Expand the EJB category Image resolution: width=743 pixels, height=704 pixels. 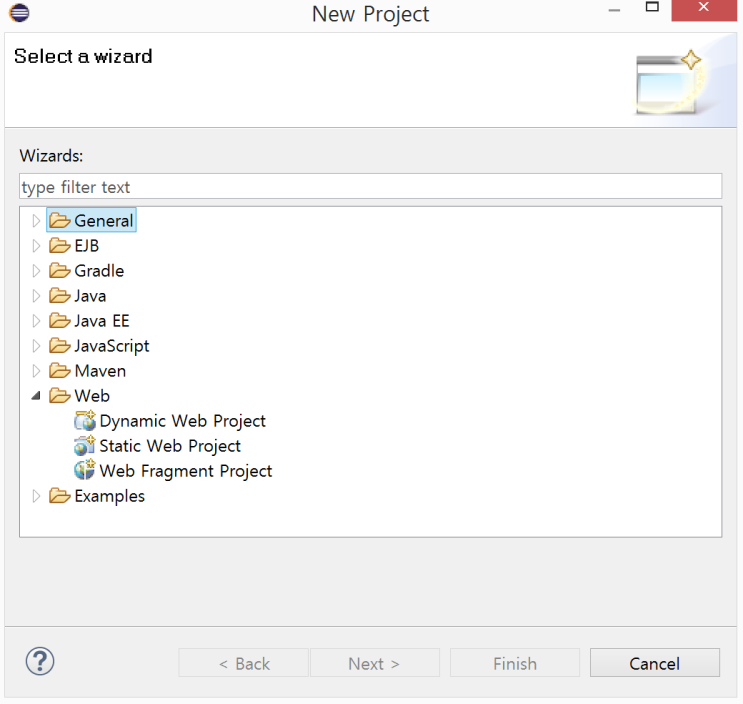36,246
